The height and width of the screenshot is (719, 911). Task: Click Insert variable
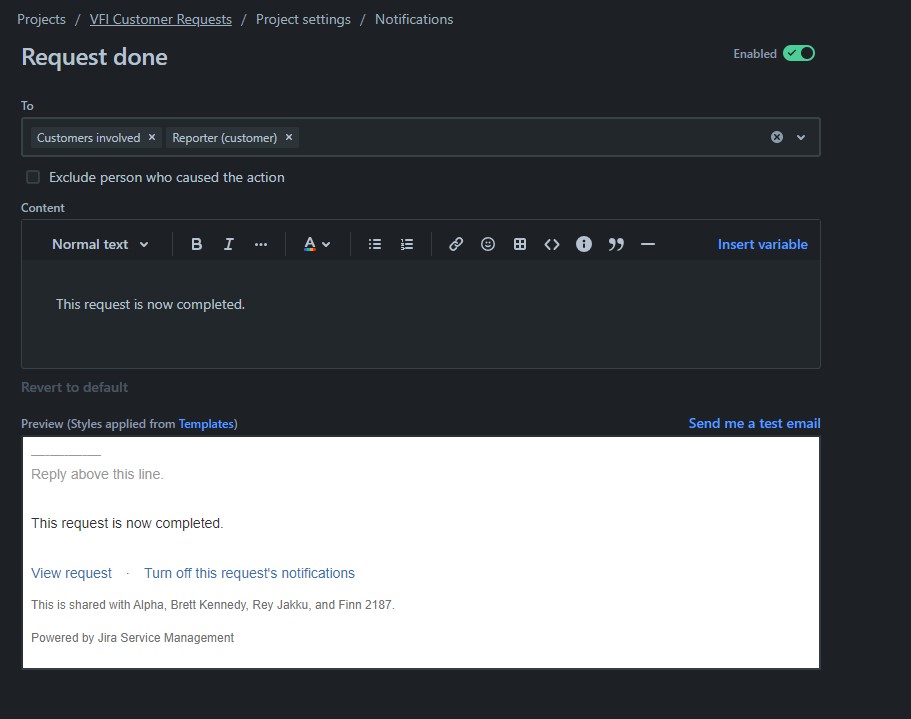[x=762, y=245]
